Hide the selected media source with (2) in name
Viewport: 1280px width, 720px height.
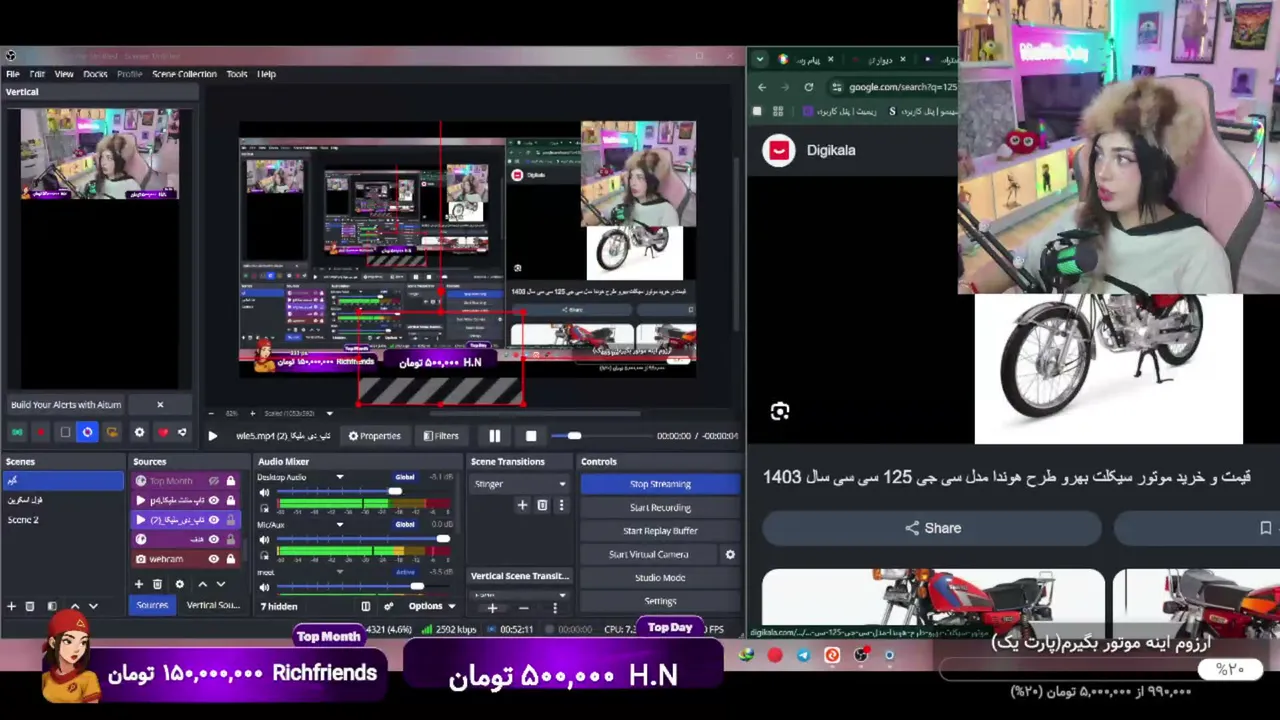point(213,520)
